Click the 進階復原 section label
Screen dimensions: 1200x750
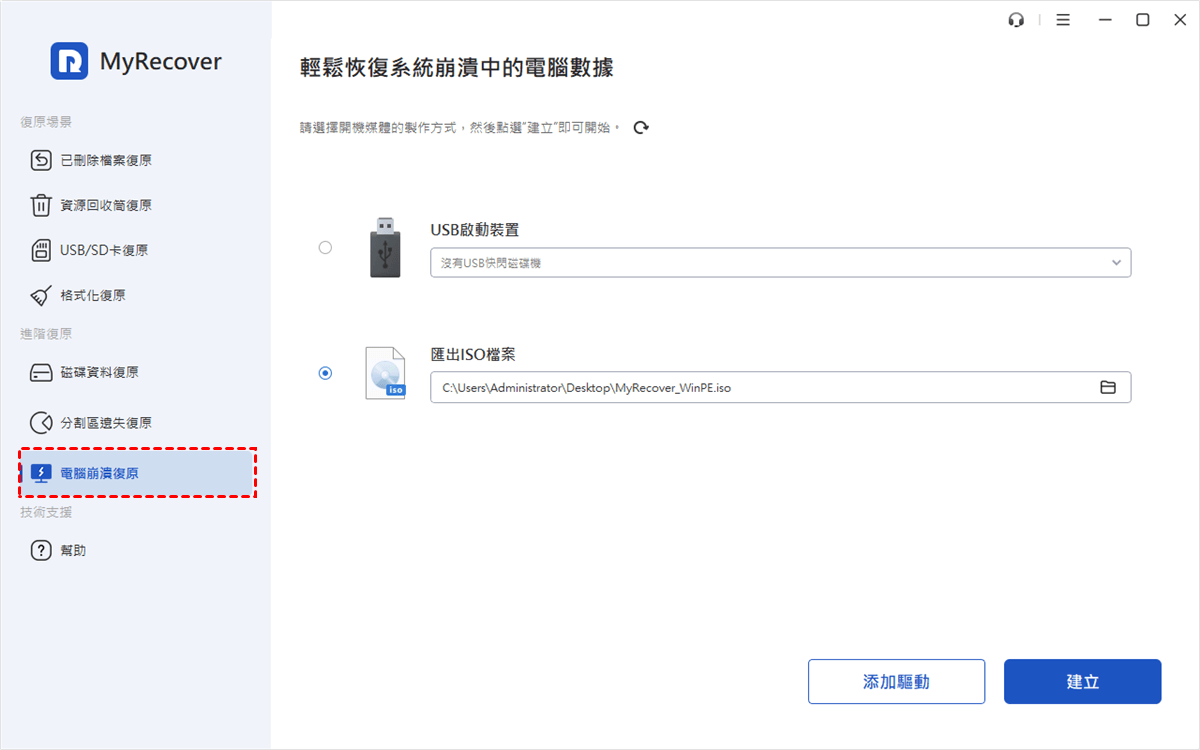(x=46, y=334)
